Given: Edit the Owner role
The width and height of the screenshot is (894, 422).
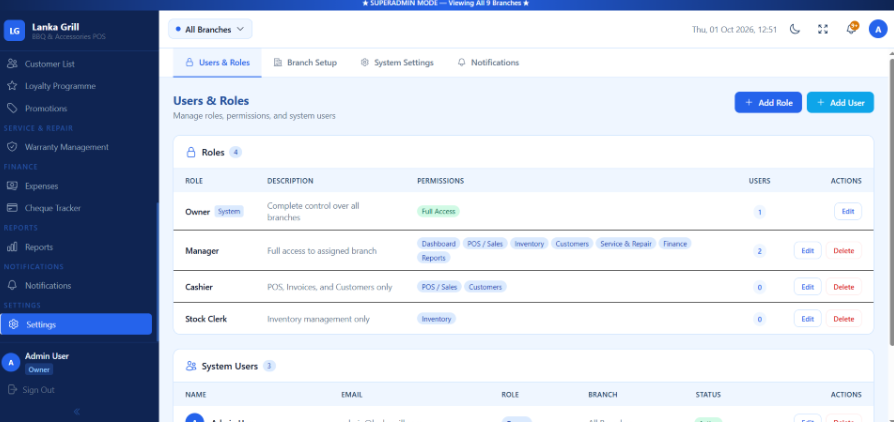Looking at the screenshot, I should 848,211.
